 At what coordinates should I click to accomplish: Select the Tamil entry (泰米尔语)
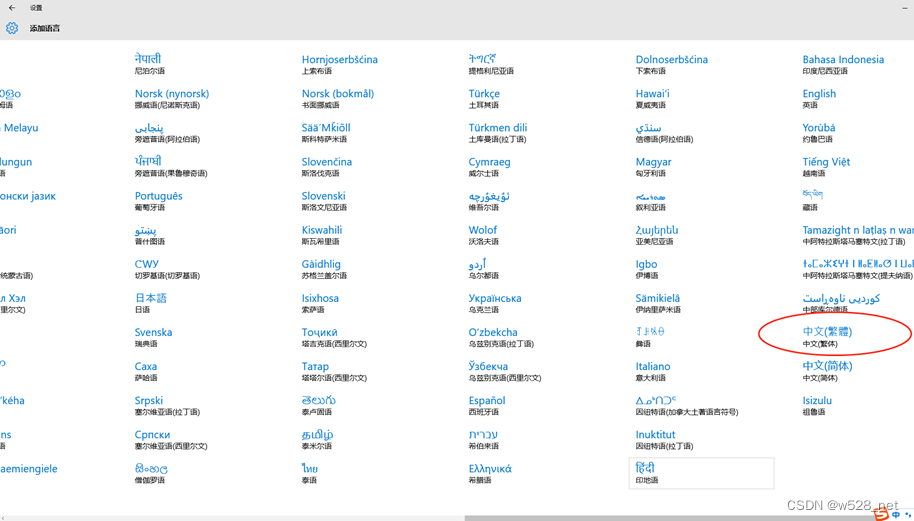pyautogui.click(x=317, y=439)
